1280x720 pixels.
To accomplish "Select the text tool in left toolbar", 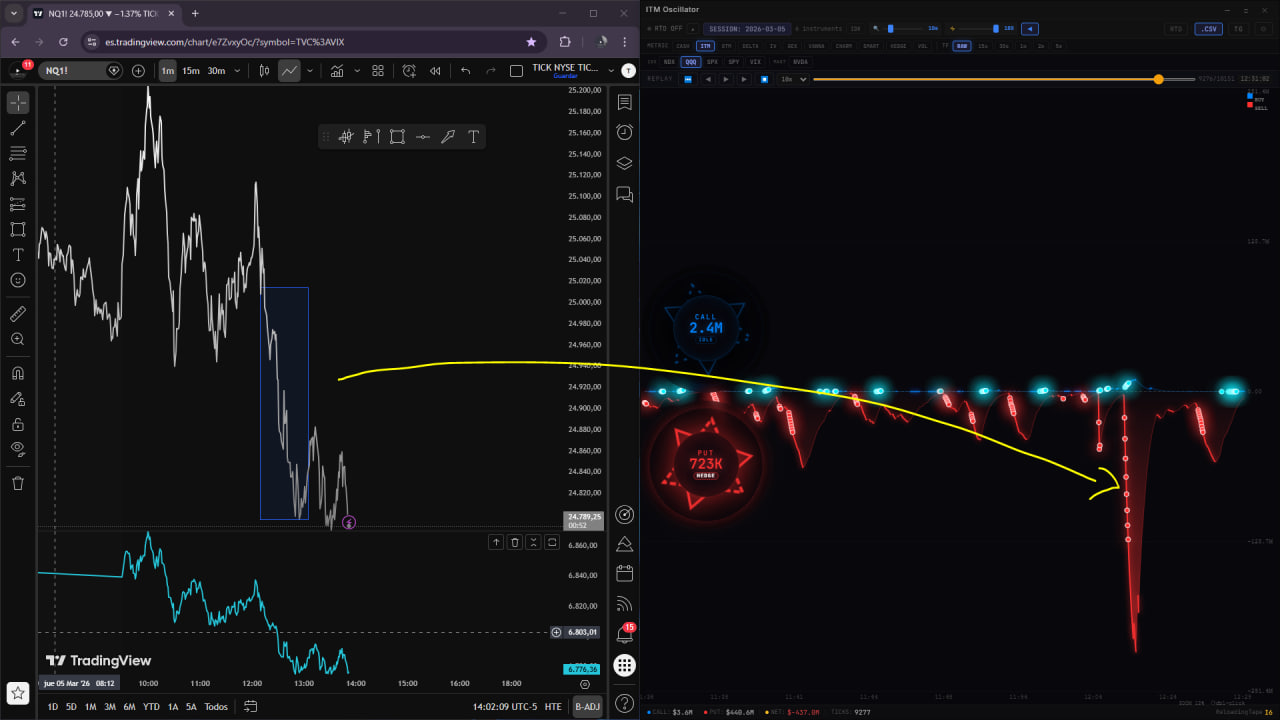I will pyautogui.click(x=18, y=255).
